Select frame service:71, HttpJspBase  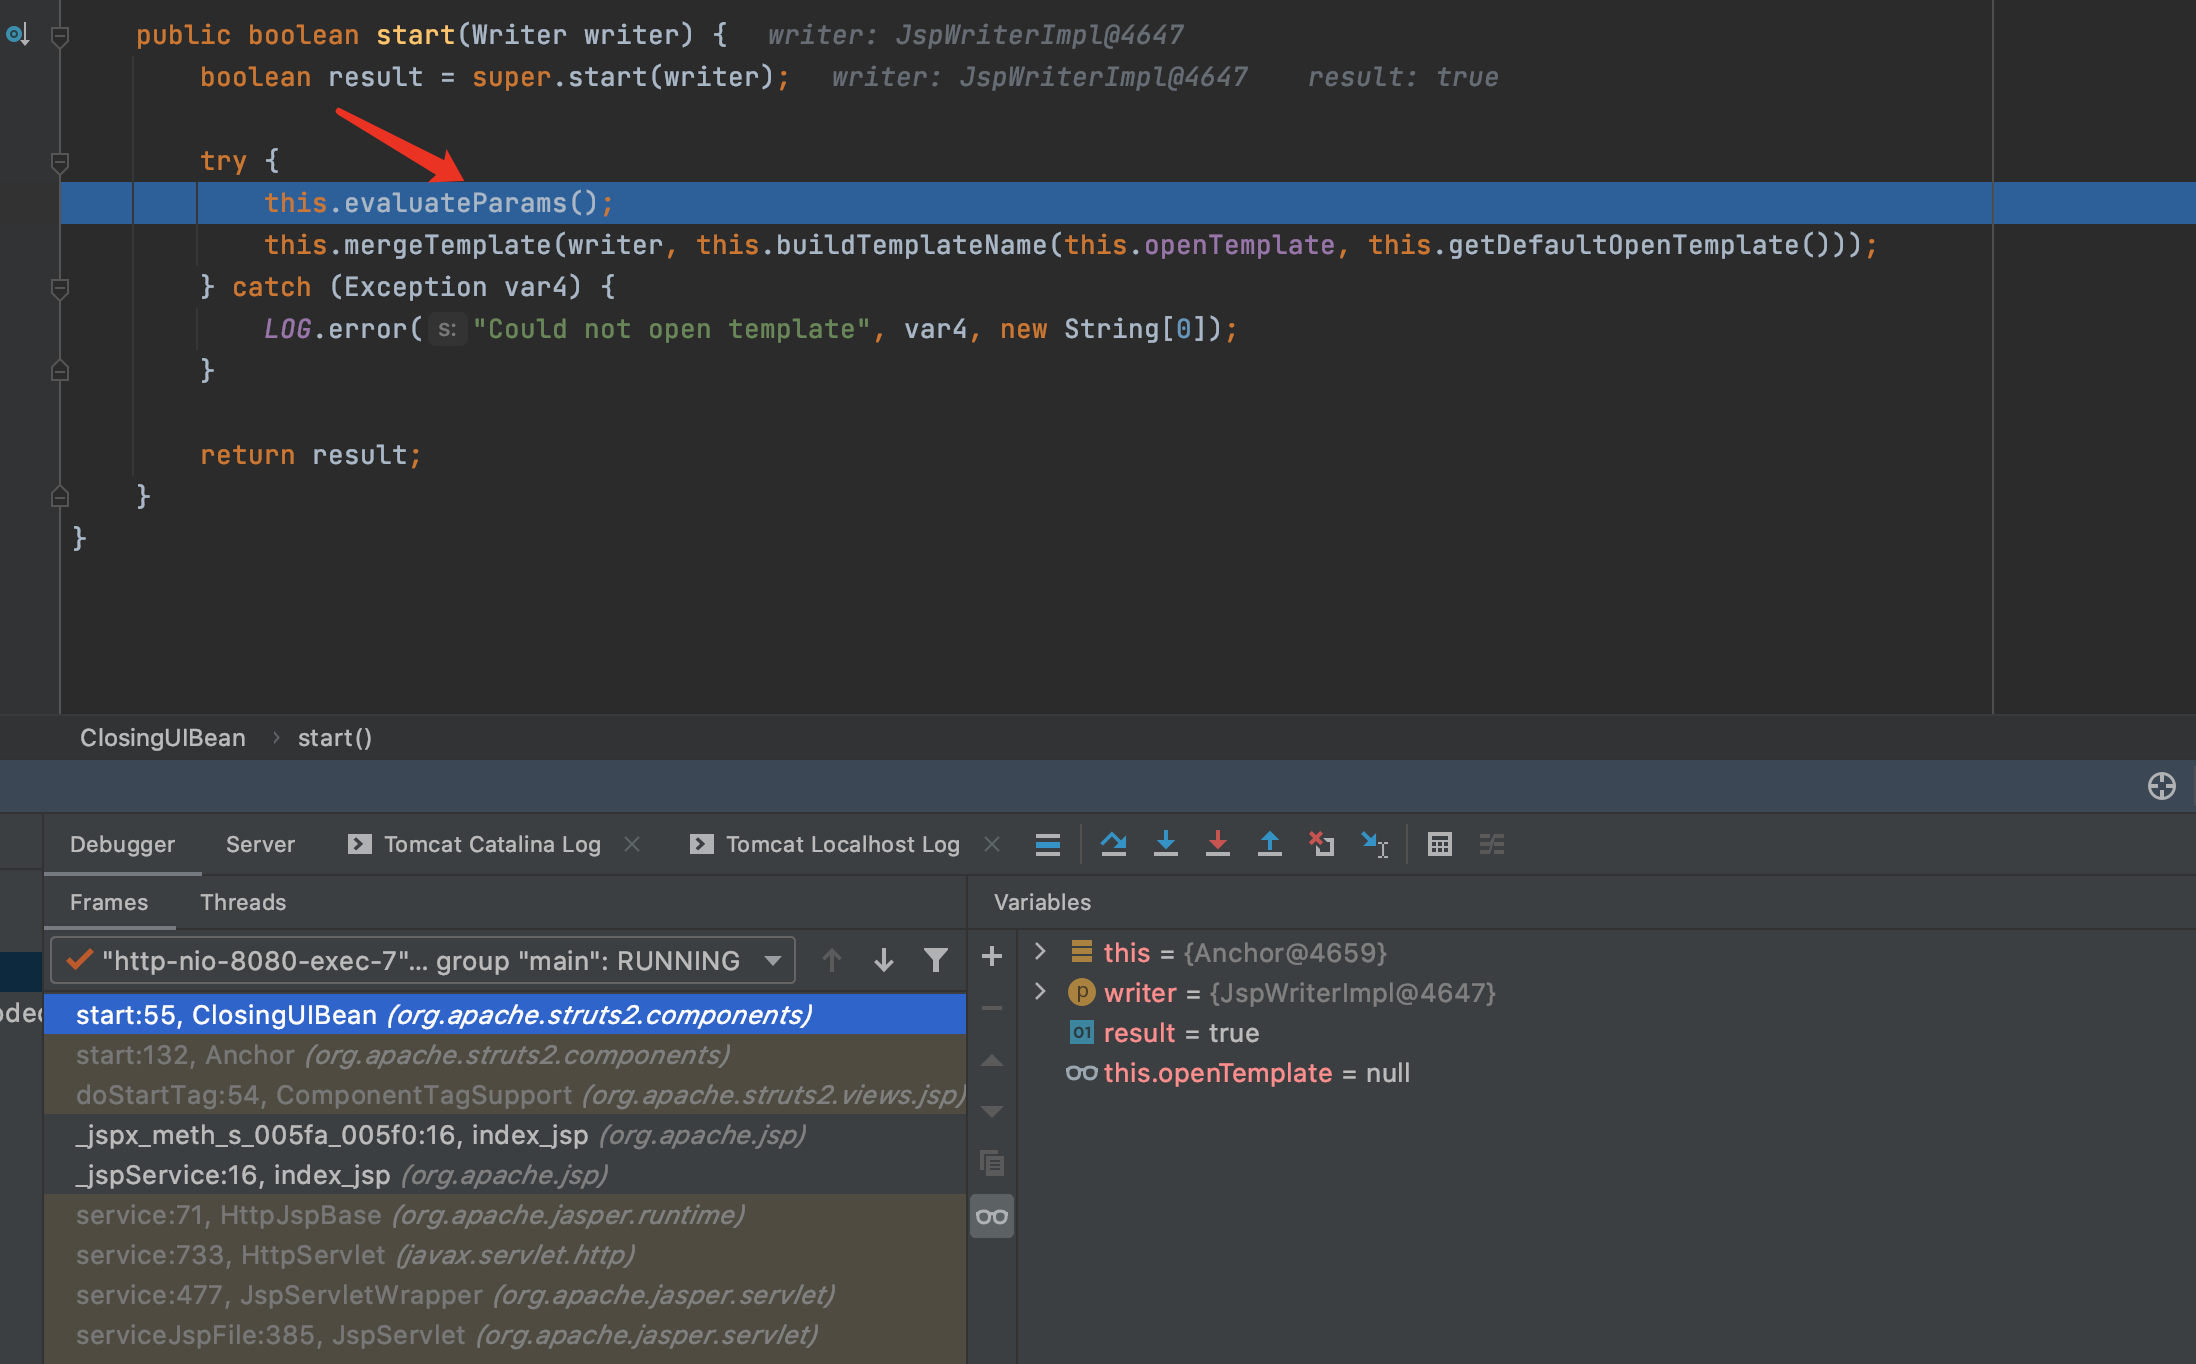[x=505, y=1214]
